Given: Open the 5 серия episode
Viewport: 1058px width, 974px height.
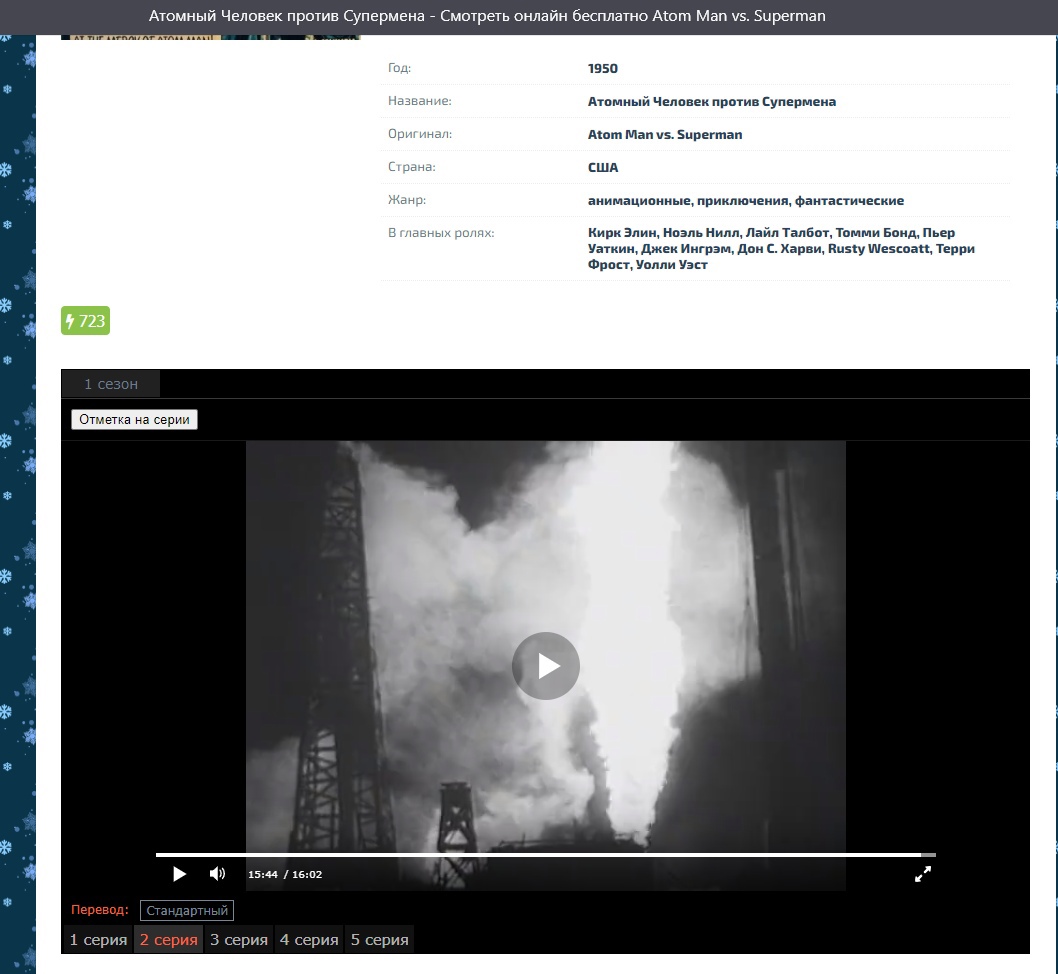Looking at the screenshot, I should click(379, 940).
